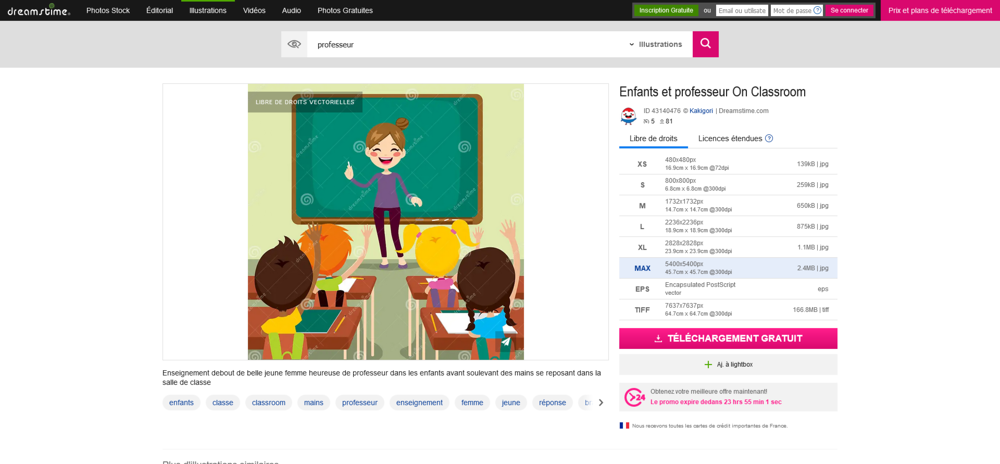
Task: Click the mains tag
Action: tap(314, 402)
